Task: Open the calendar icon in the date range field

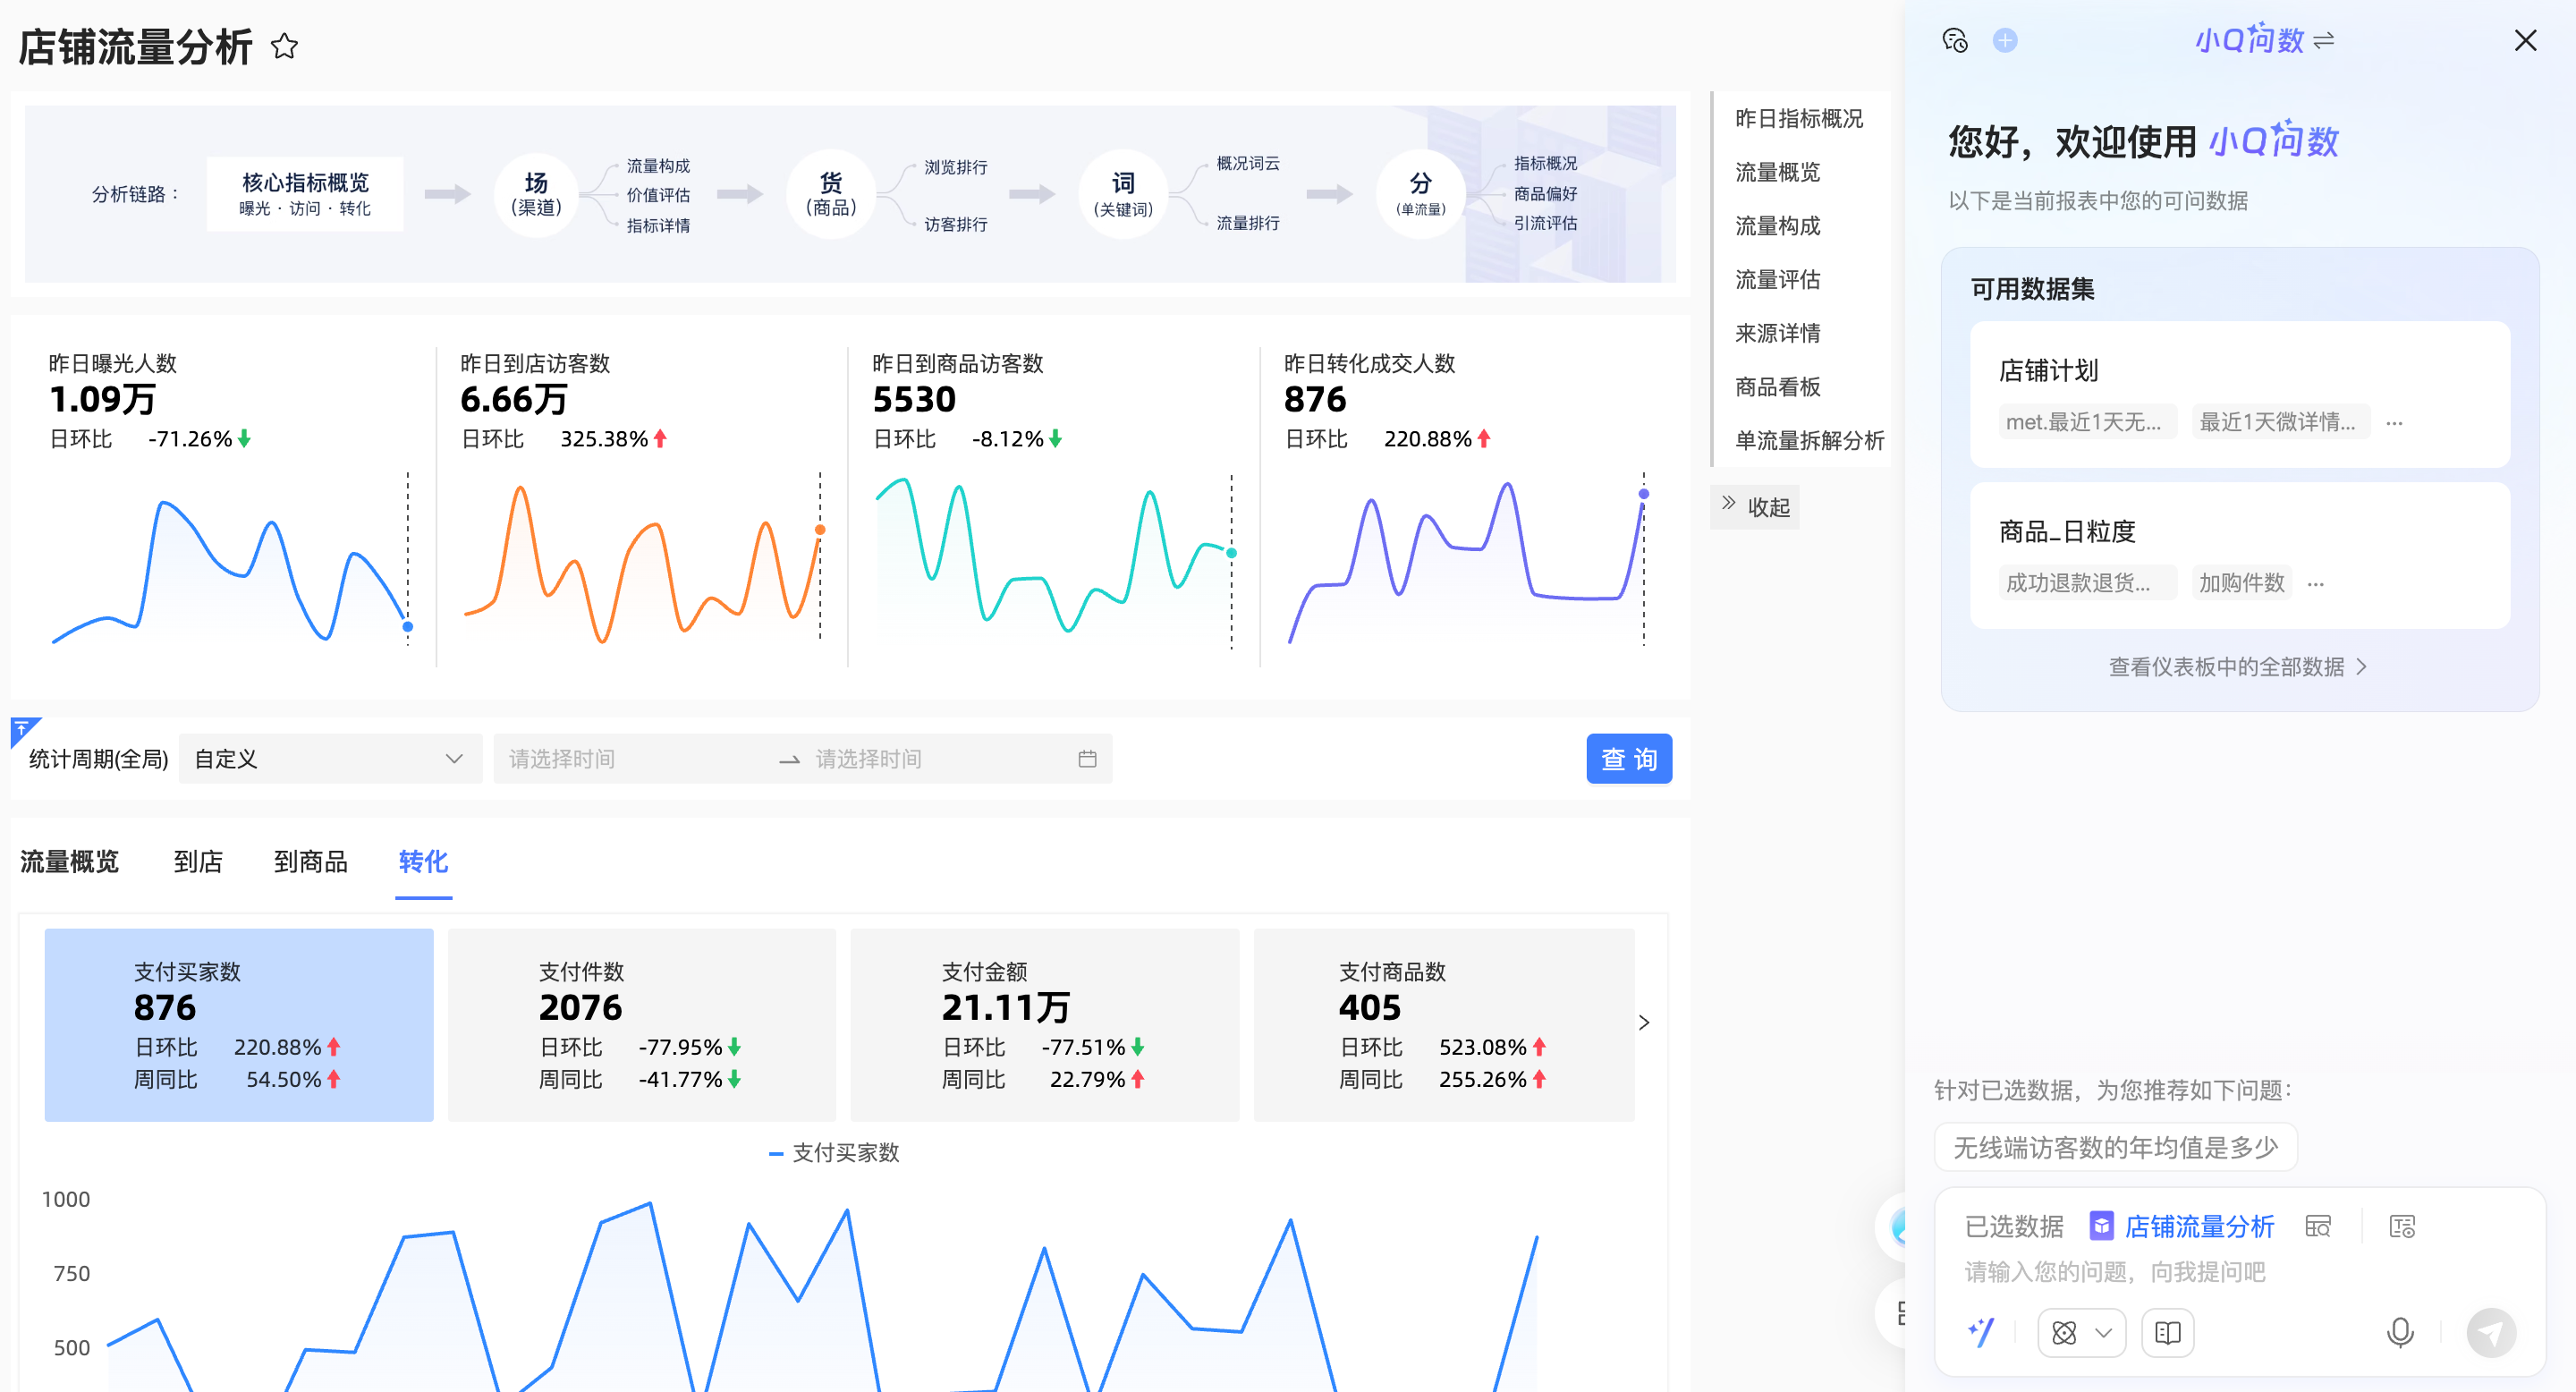Action: click(x=1087, y=759)
